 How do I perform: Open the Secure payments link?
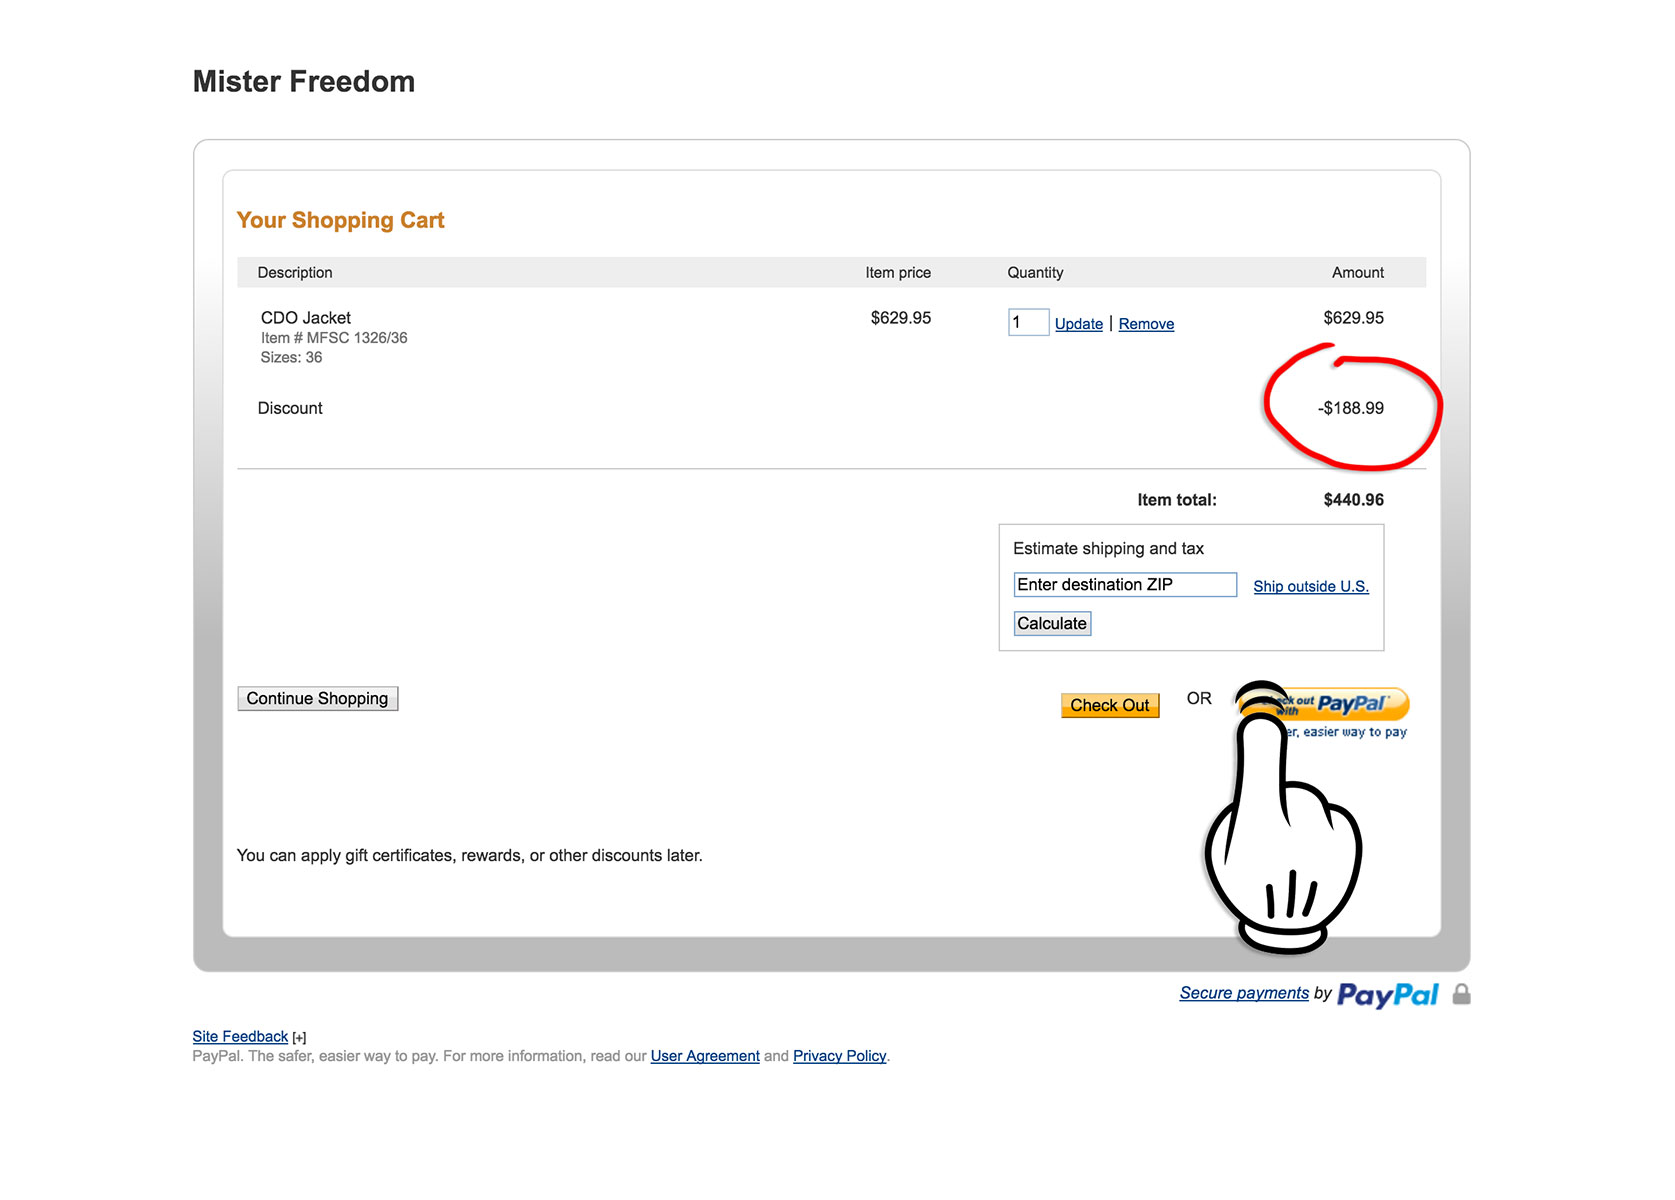point(1244,993)
